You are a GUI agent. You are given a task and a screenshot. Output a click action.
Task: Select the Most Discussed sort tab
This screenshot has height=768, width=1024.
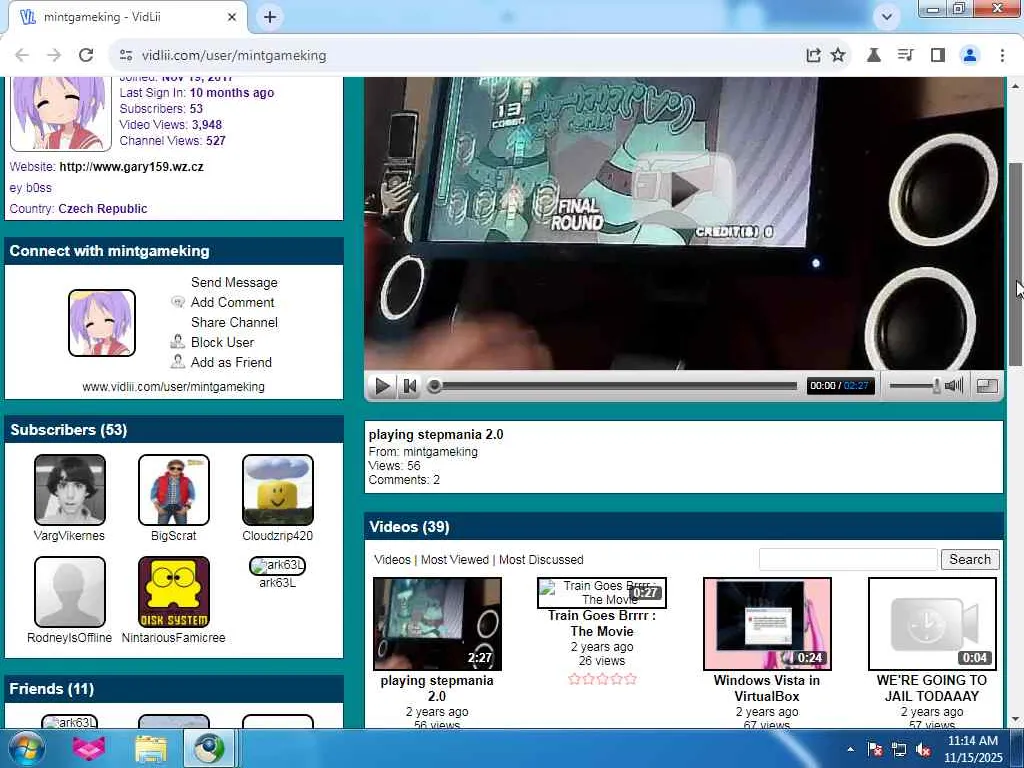[x=541, y=560]
